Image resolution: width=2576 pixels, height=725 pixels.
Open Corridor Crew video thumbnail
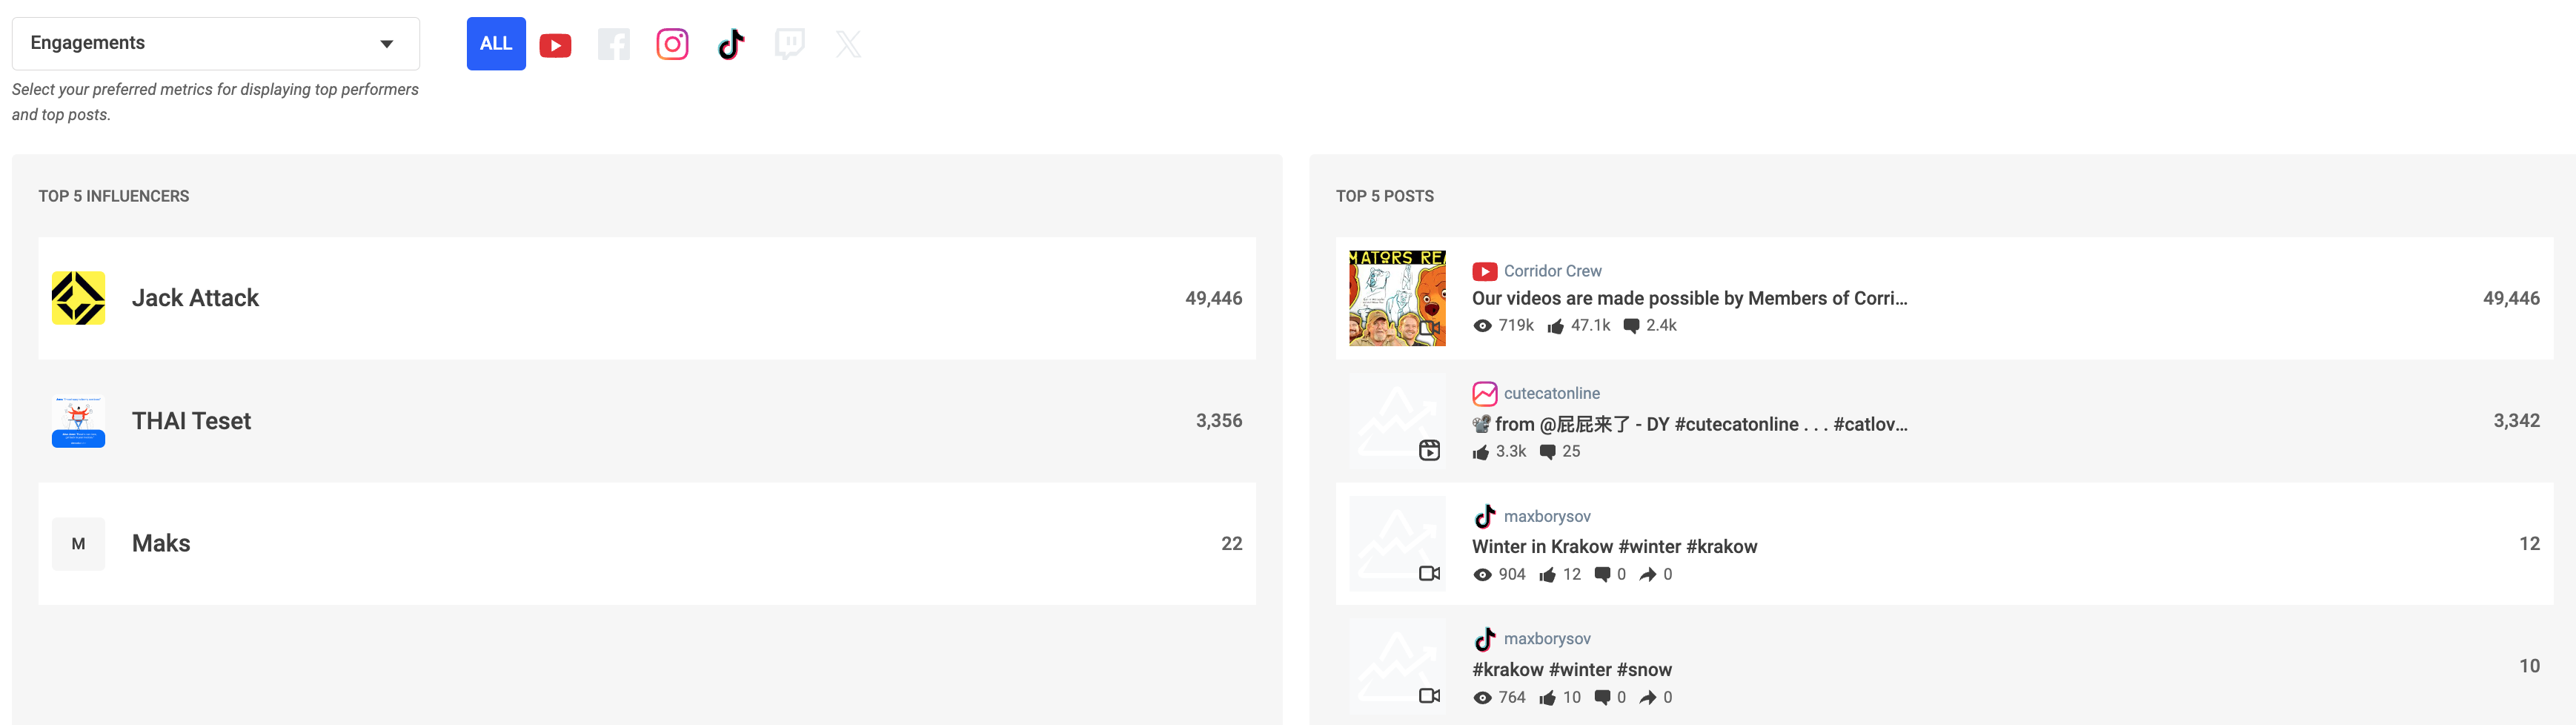click(x=1397, y=298)
